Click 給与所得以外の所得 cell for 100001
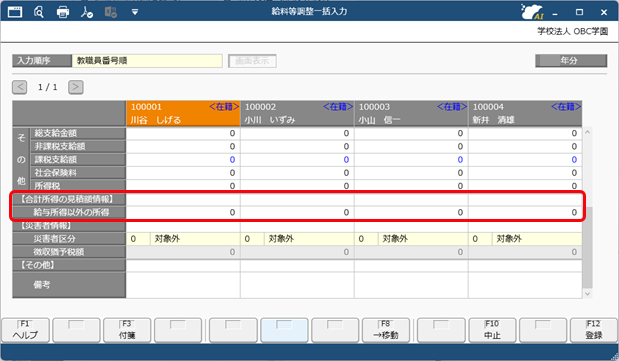 [x=183, y=212]
